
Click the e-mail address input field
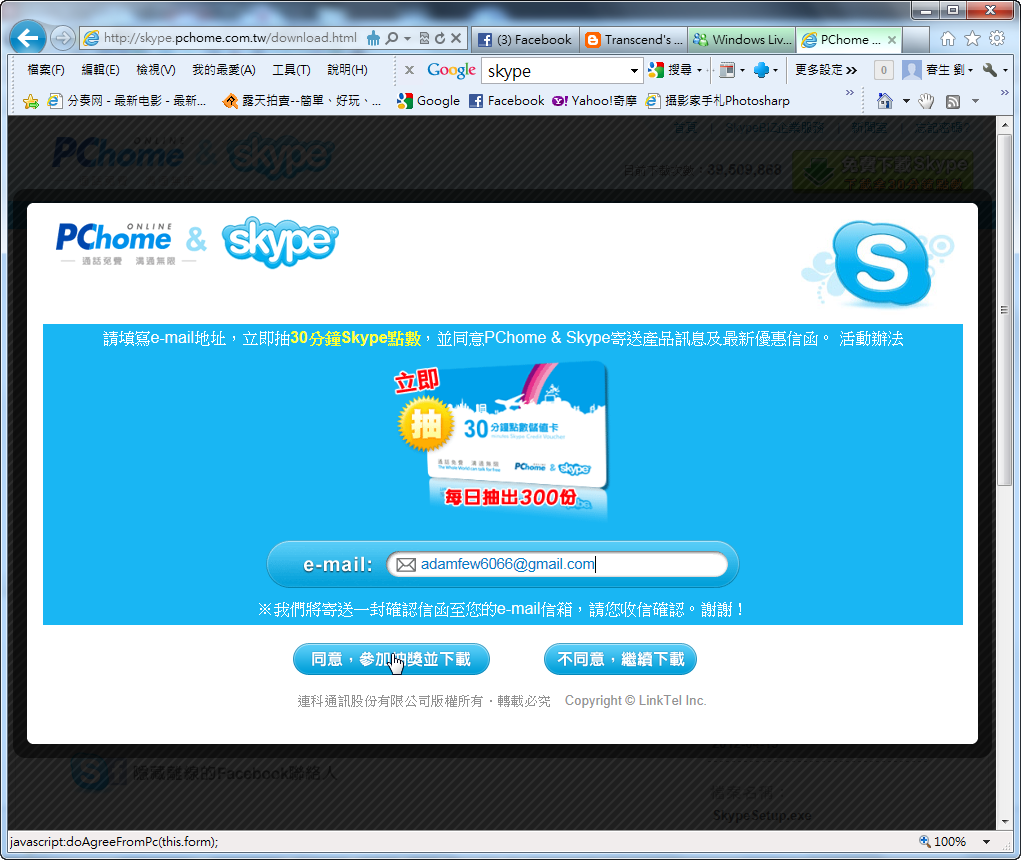pos(557,564)
